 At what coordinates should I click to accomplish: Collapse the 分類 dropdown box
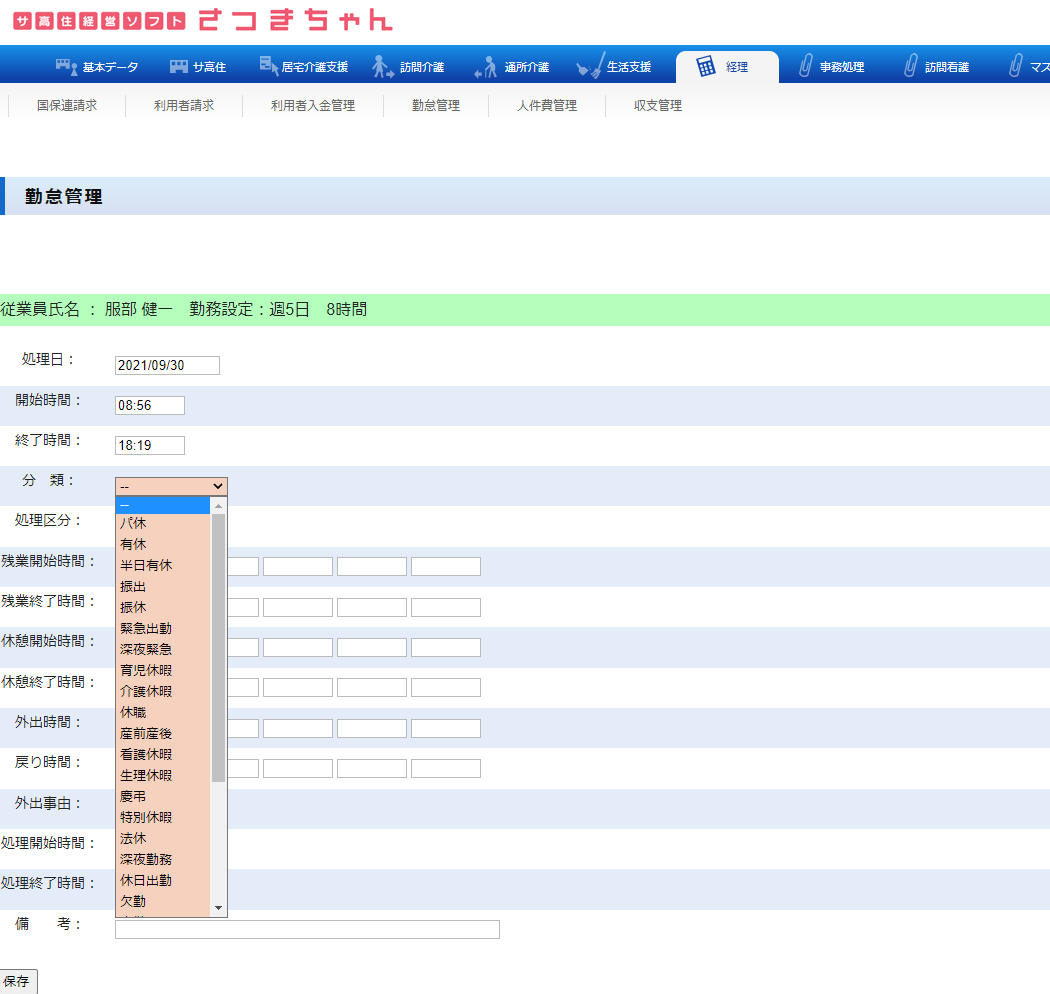171,487
